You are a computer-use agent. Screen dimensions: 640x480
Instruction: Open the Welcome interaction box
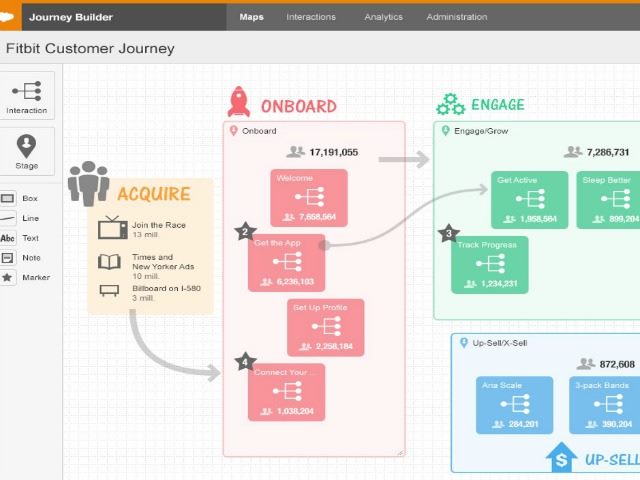(309, 198)
